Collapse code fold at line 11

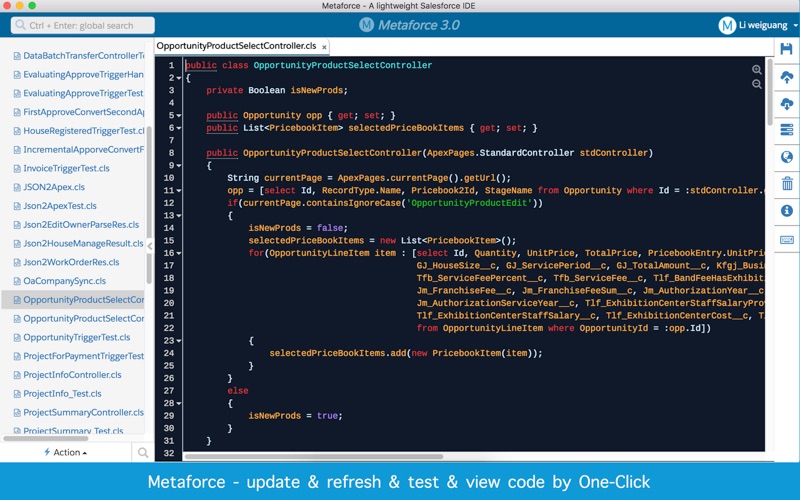(x=179, y=191)
